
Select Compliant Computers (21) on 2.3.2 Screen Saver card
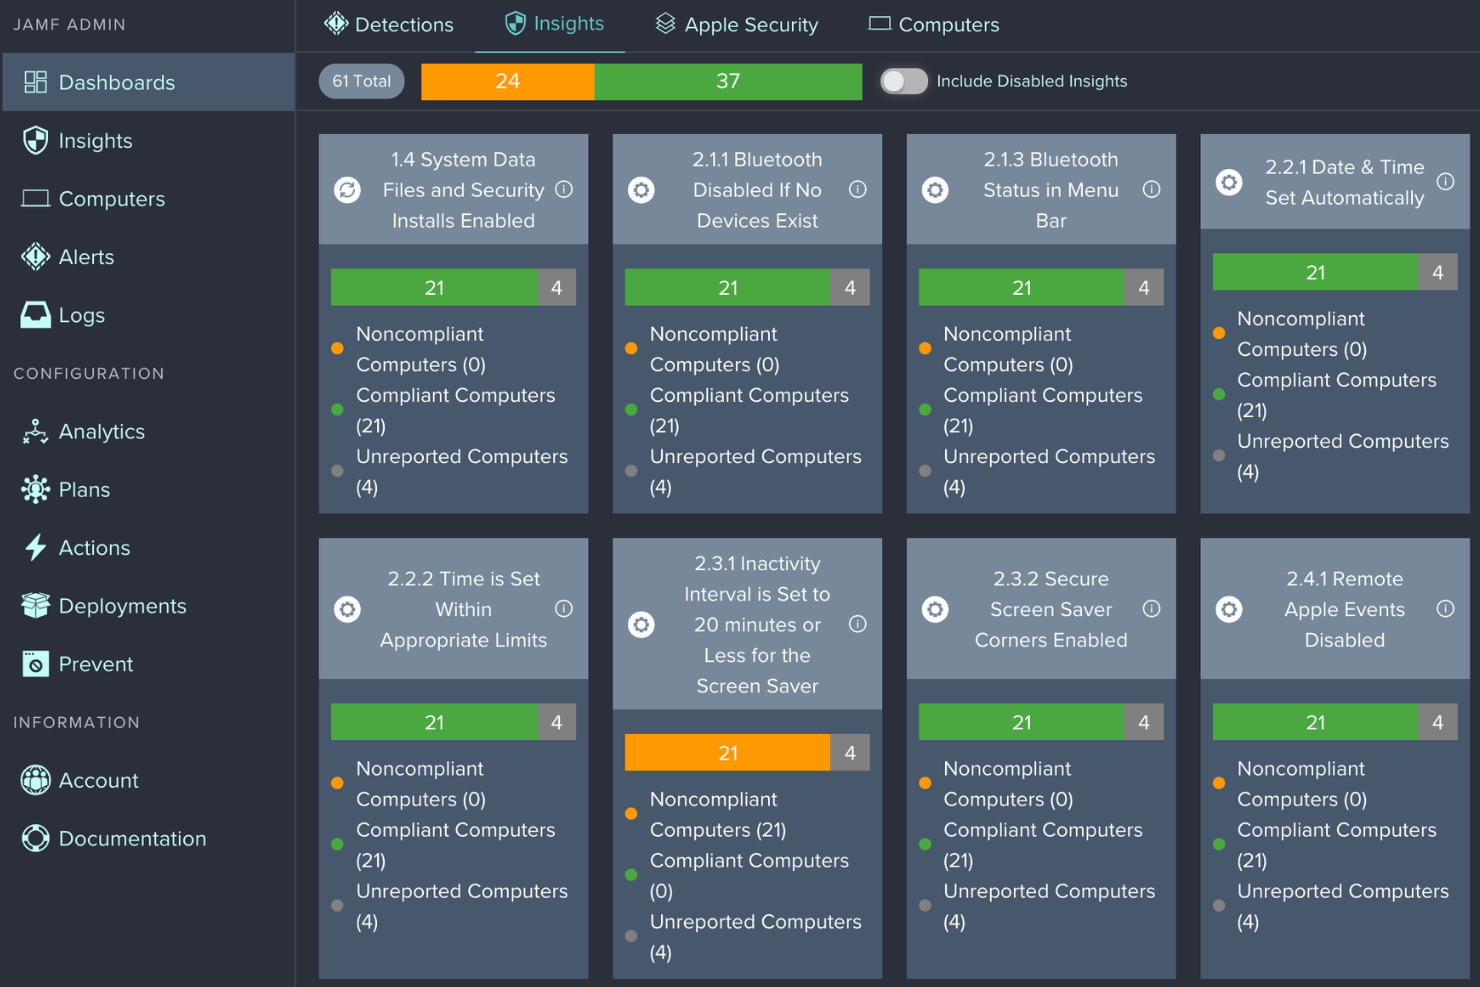tap(1043, 845)
